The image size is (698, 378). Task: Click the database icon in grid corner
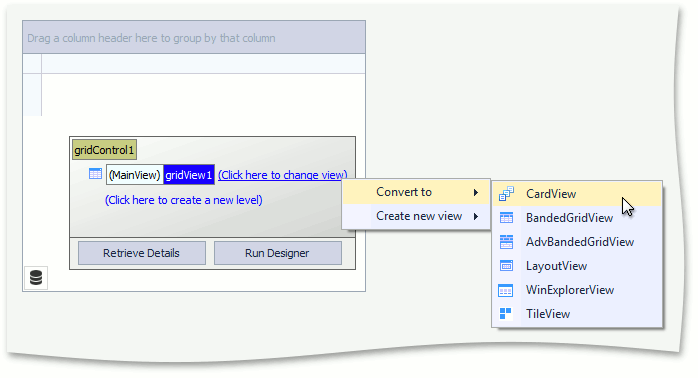pos(36,277)
